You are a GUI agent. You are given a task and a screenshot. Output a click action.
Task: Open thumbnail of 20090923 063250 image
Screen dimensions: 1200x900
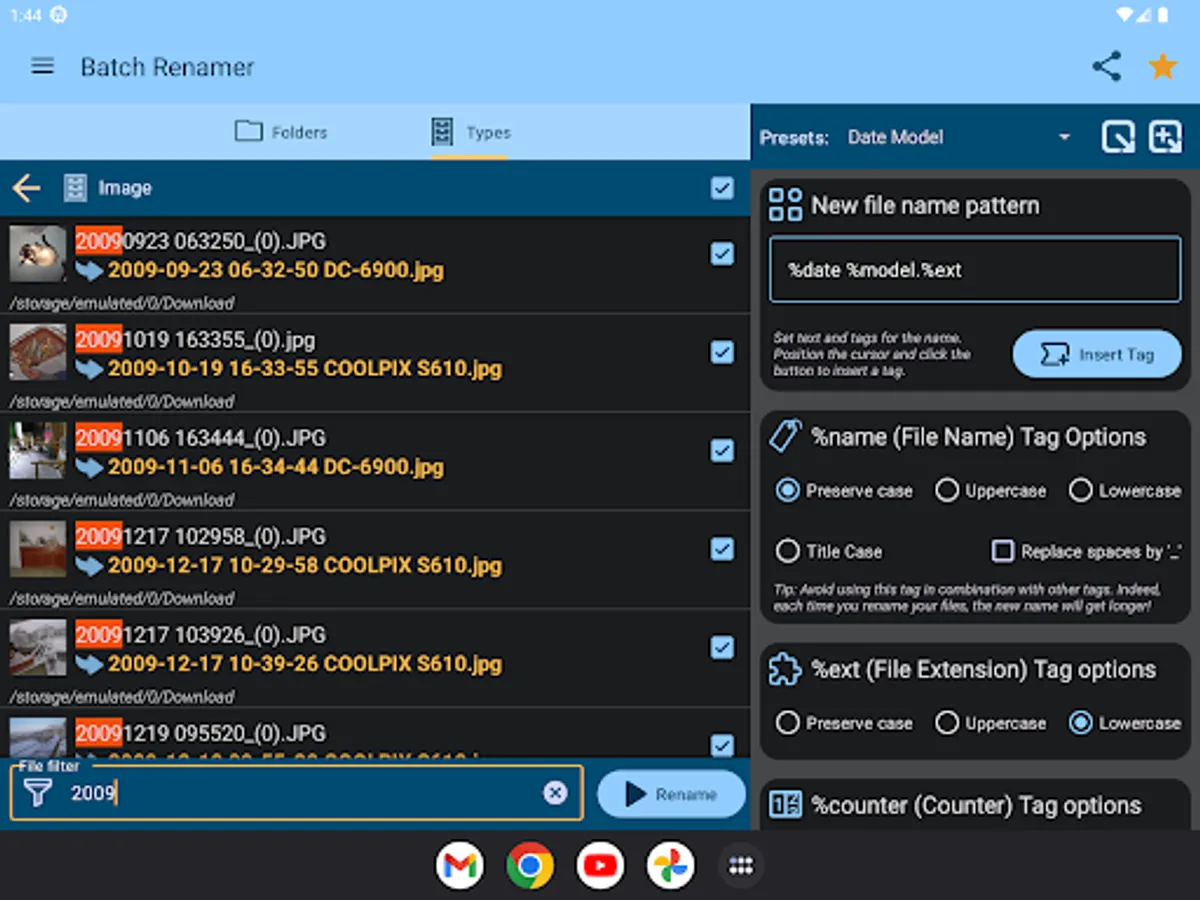coord(38,253)
